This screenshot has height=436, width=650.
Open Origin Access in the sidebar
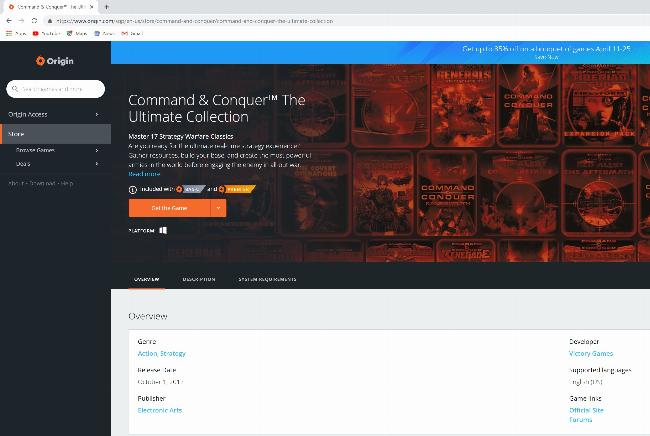[x=28, y=114]
